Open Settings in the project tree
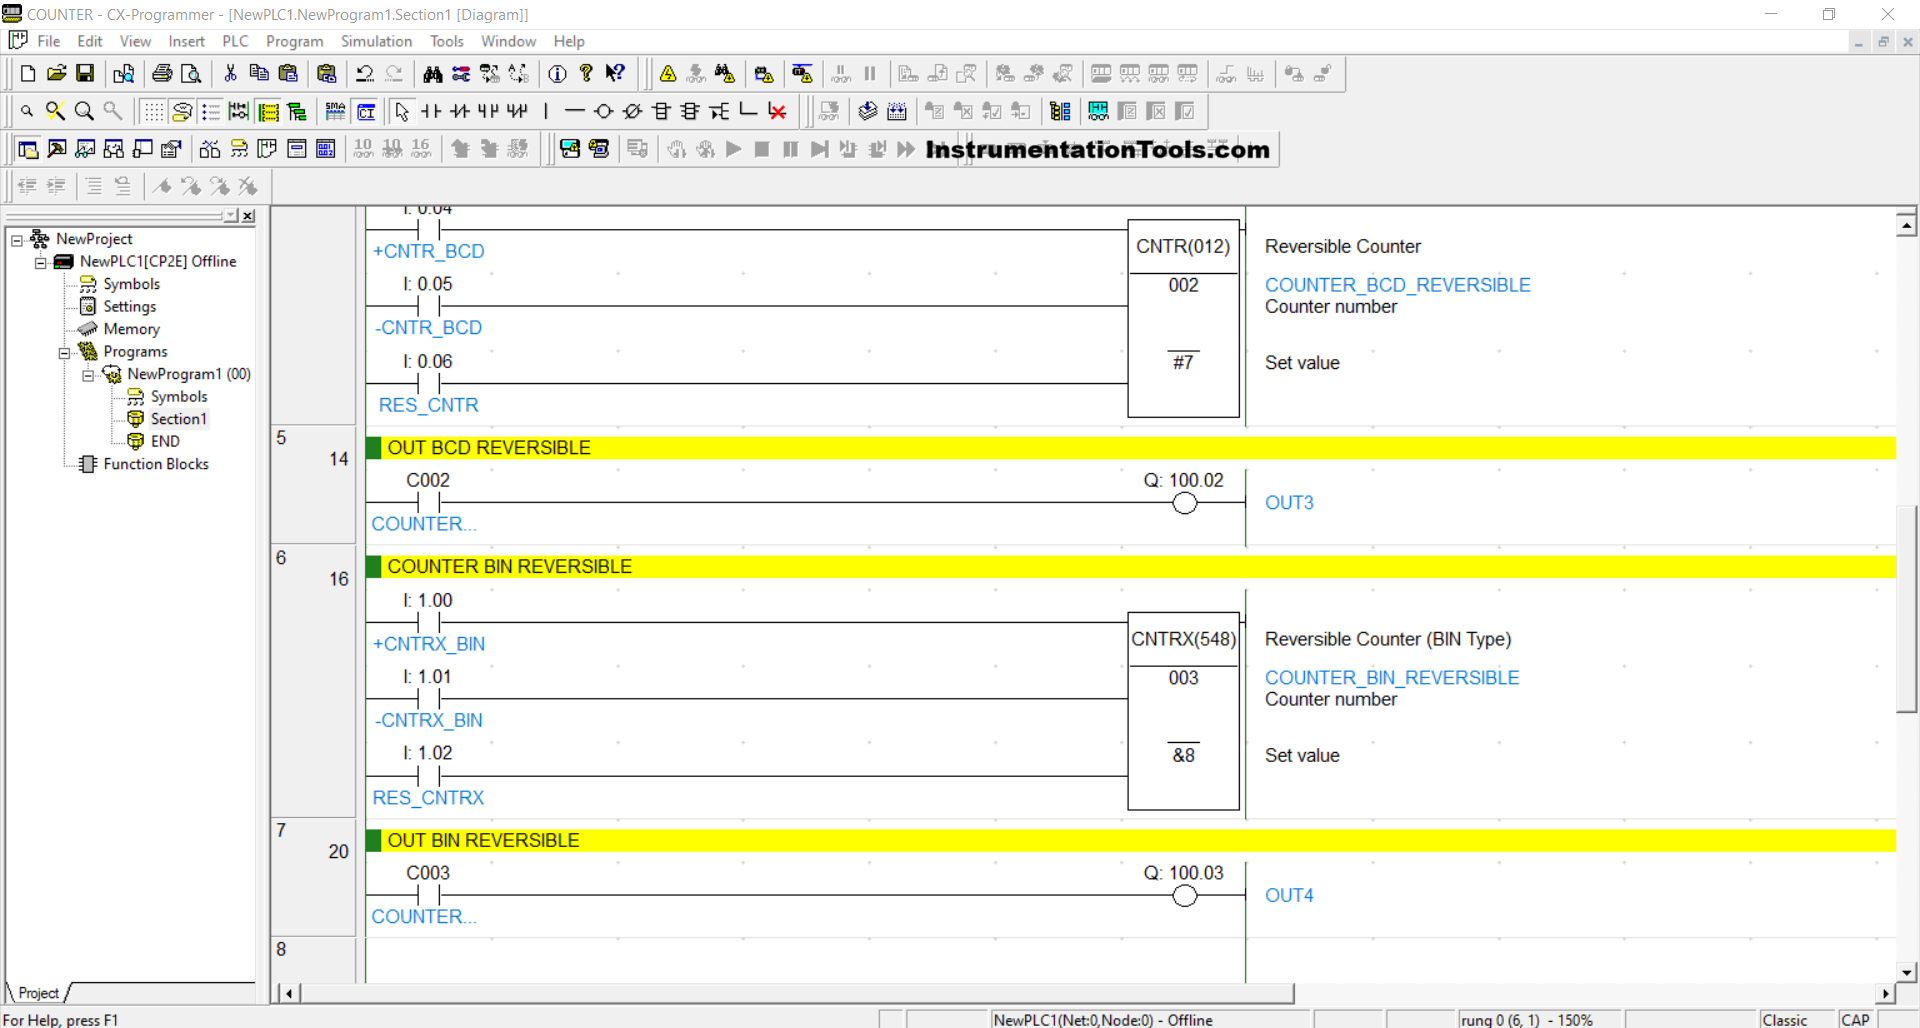 point(130,307)
